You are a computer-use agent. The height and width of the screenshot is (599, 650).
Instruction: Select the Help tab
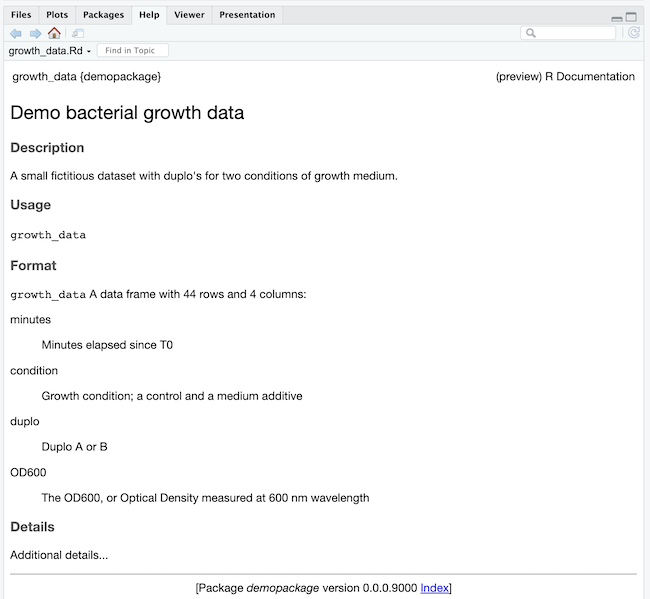pos(149,15)
